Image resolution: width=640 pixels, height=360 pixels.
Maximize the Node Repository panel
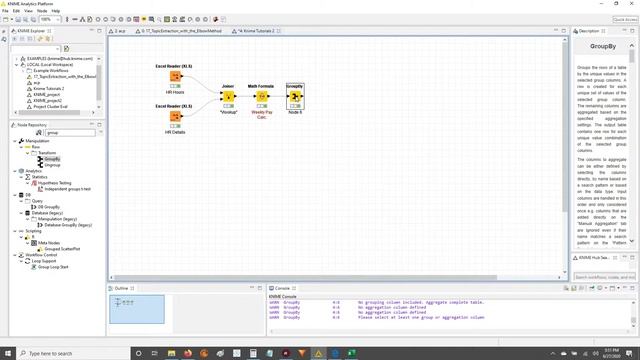100,124
